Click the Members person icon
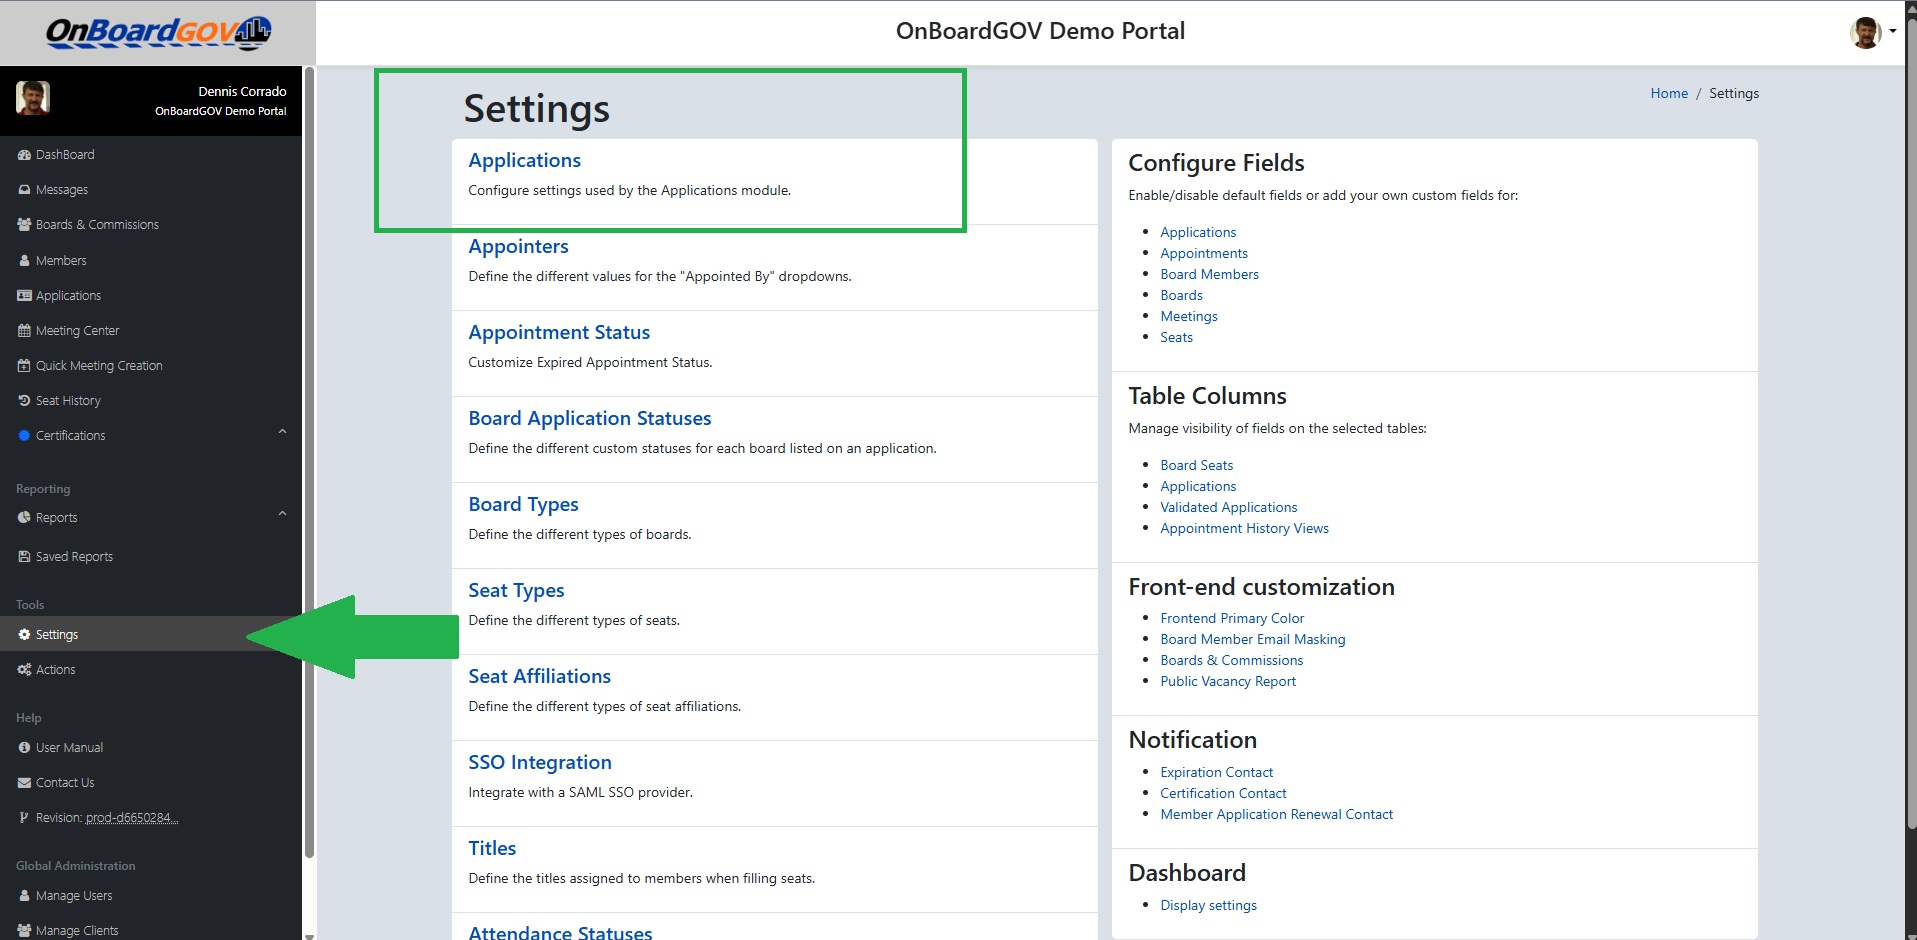Image resolution: width=1917 pixels, height=940 pixels. pyautogui.click(x=24, y=261)
